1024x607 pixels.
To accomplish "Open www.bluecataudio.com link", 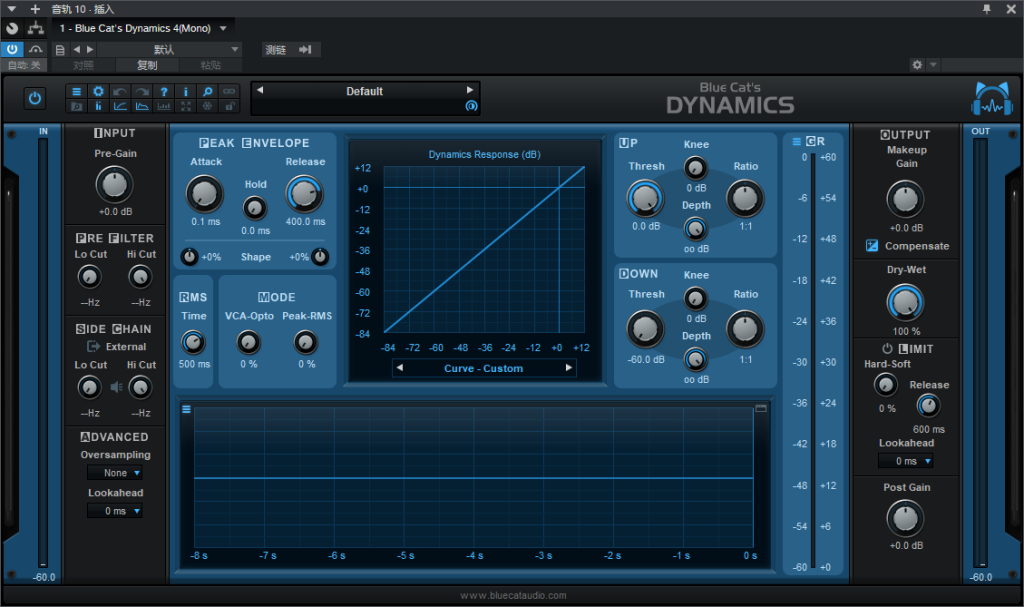I will (513, 595).
